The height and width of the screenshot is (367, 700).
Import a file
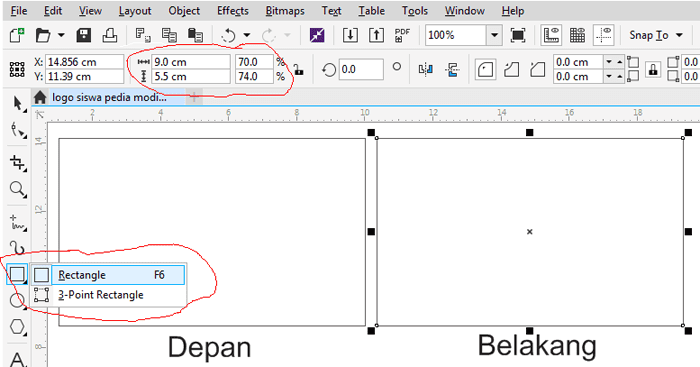[350, 35]
